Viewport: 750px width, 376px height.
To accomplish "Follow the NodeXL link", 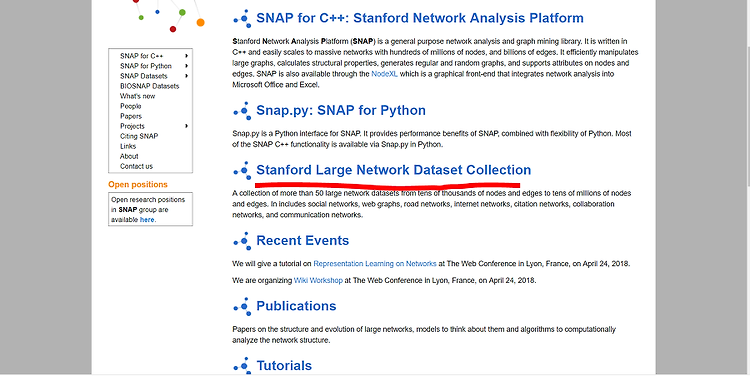I will click(x=384, y=74).
